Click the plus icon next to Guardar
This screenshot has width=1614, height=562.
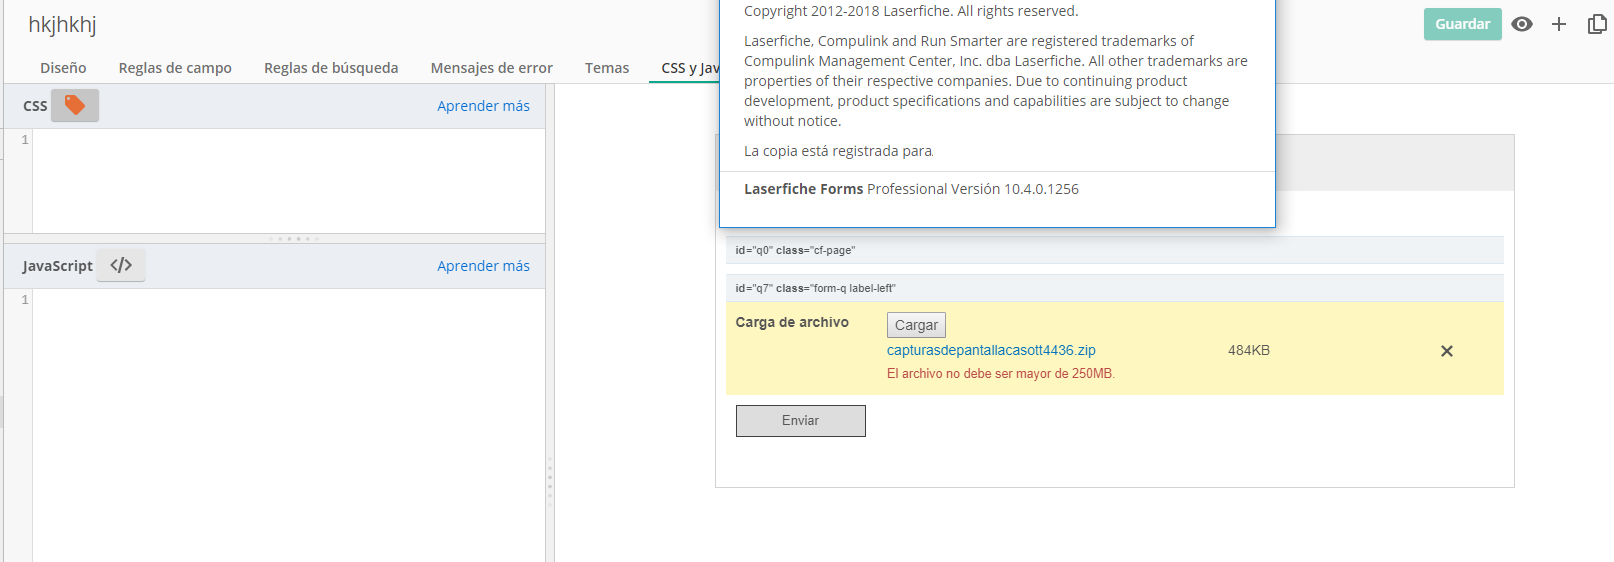[1559, 24]
